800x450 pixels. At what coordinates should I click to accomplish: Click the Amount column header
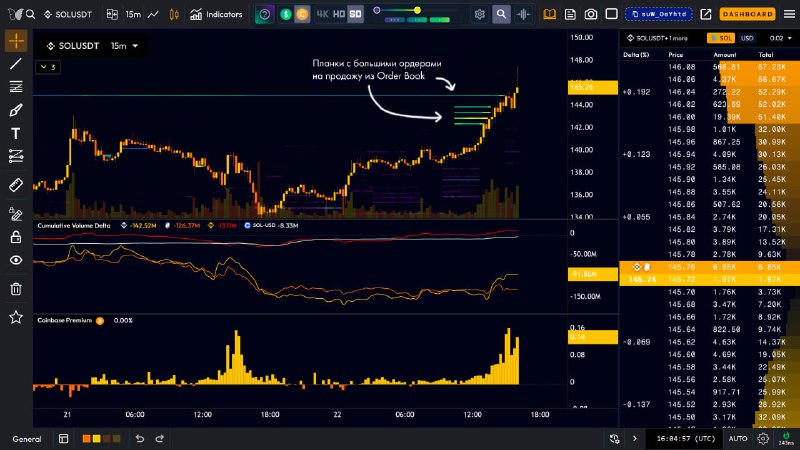click(x=724, y=55)
